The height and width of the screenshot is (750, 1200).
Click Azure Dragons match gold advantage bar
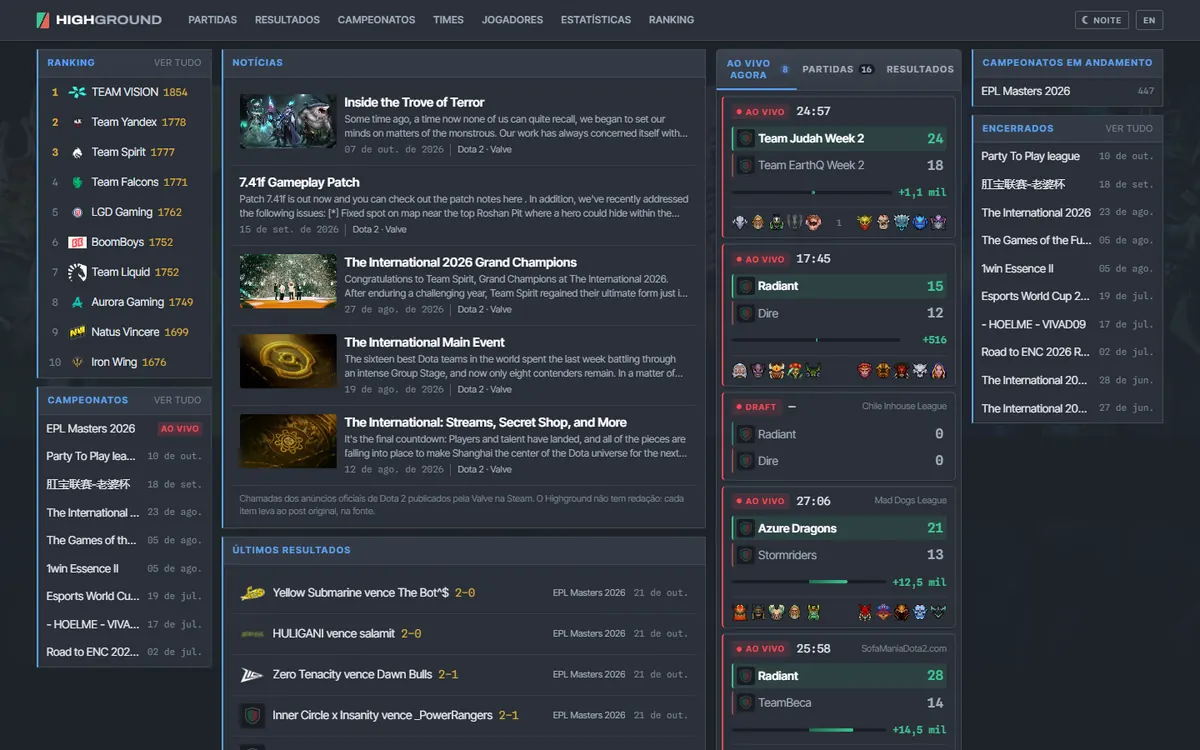coord(808,582)
